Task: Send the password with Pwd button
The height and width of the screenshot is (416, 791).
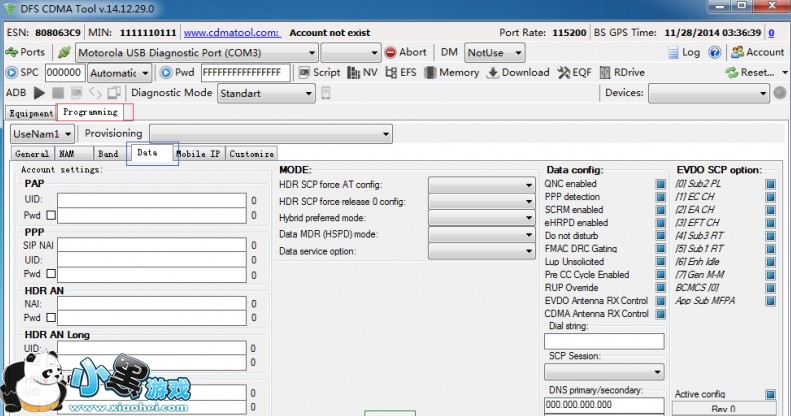Action: (178, 73)
